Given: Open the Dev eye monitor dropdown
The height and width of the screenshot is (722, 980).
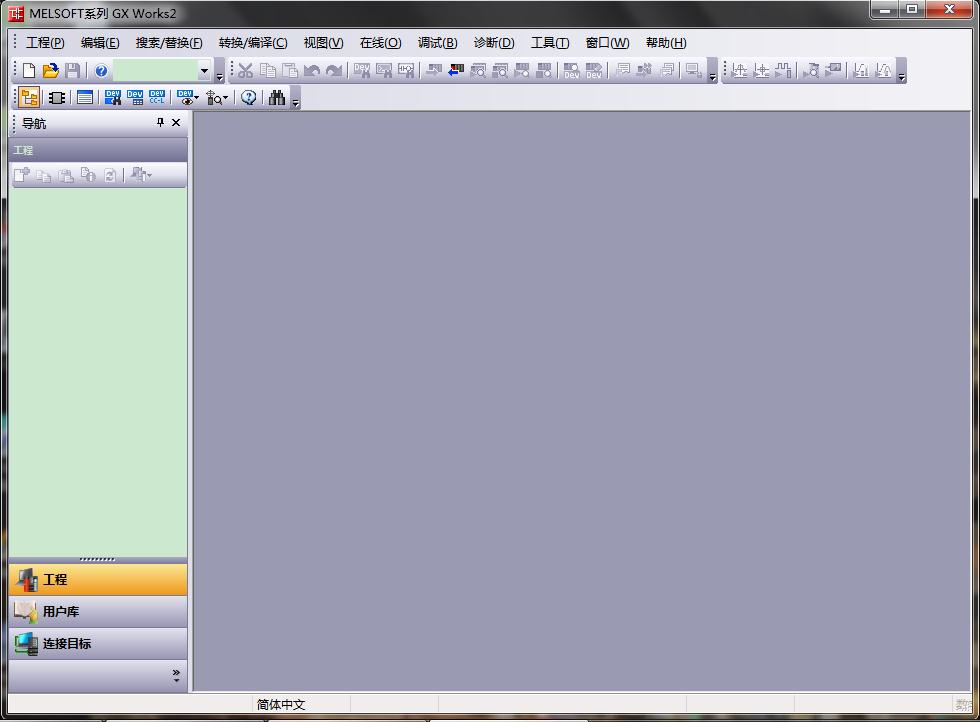Looking at the screenshot, I should click(187, 98).
